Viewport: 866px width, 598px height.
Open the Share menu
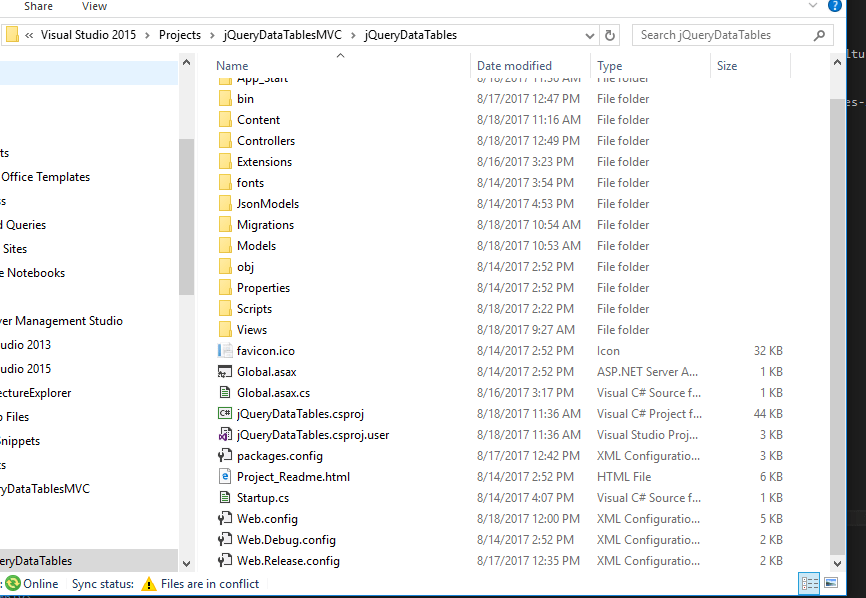[37, 6]
